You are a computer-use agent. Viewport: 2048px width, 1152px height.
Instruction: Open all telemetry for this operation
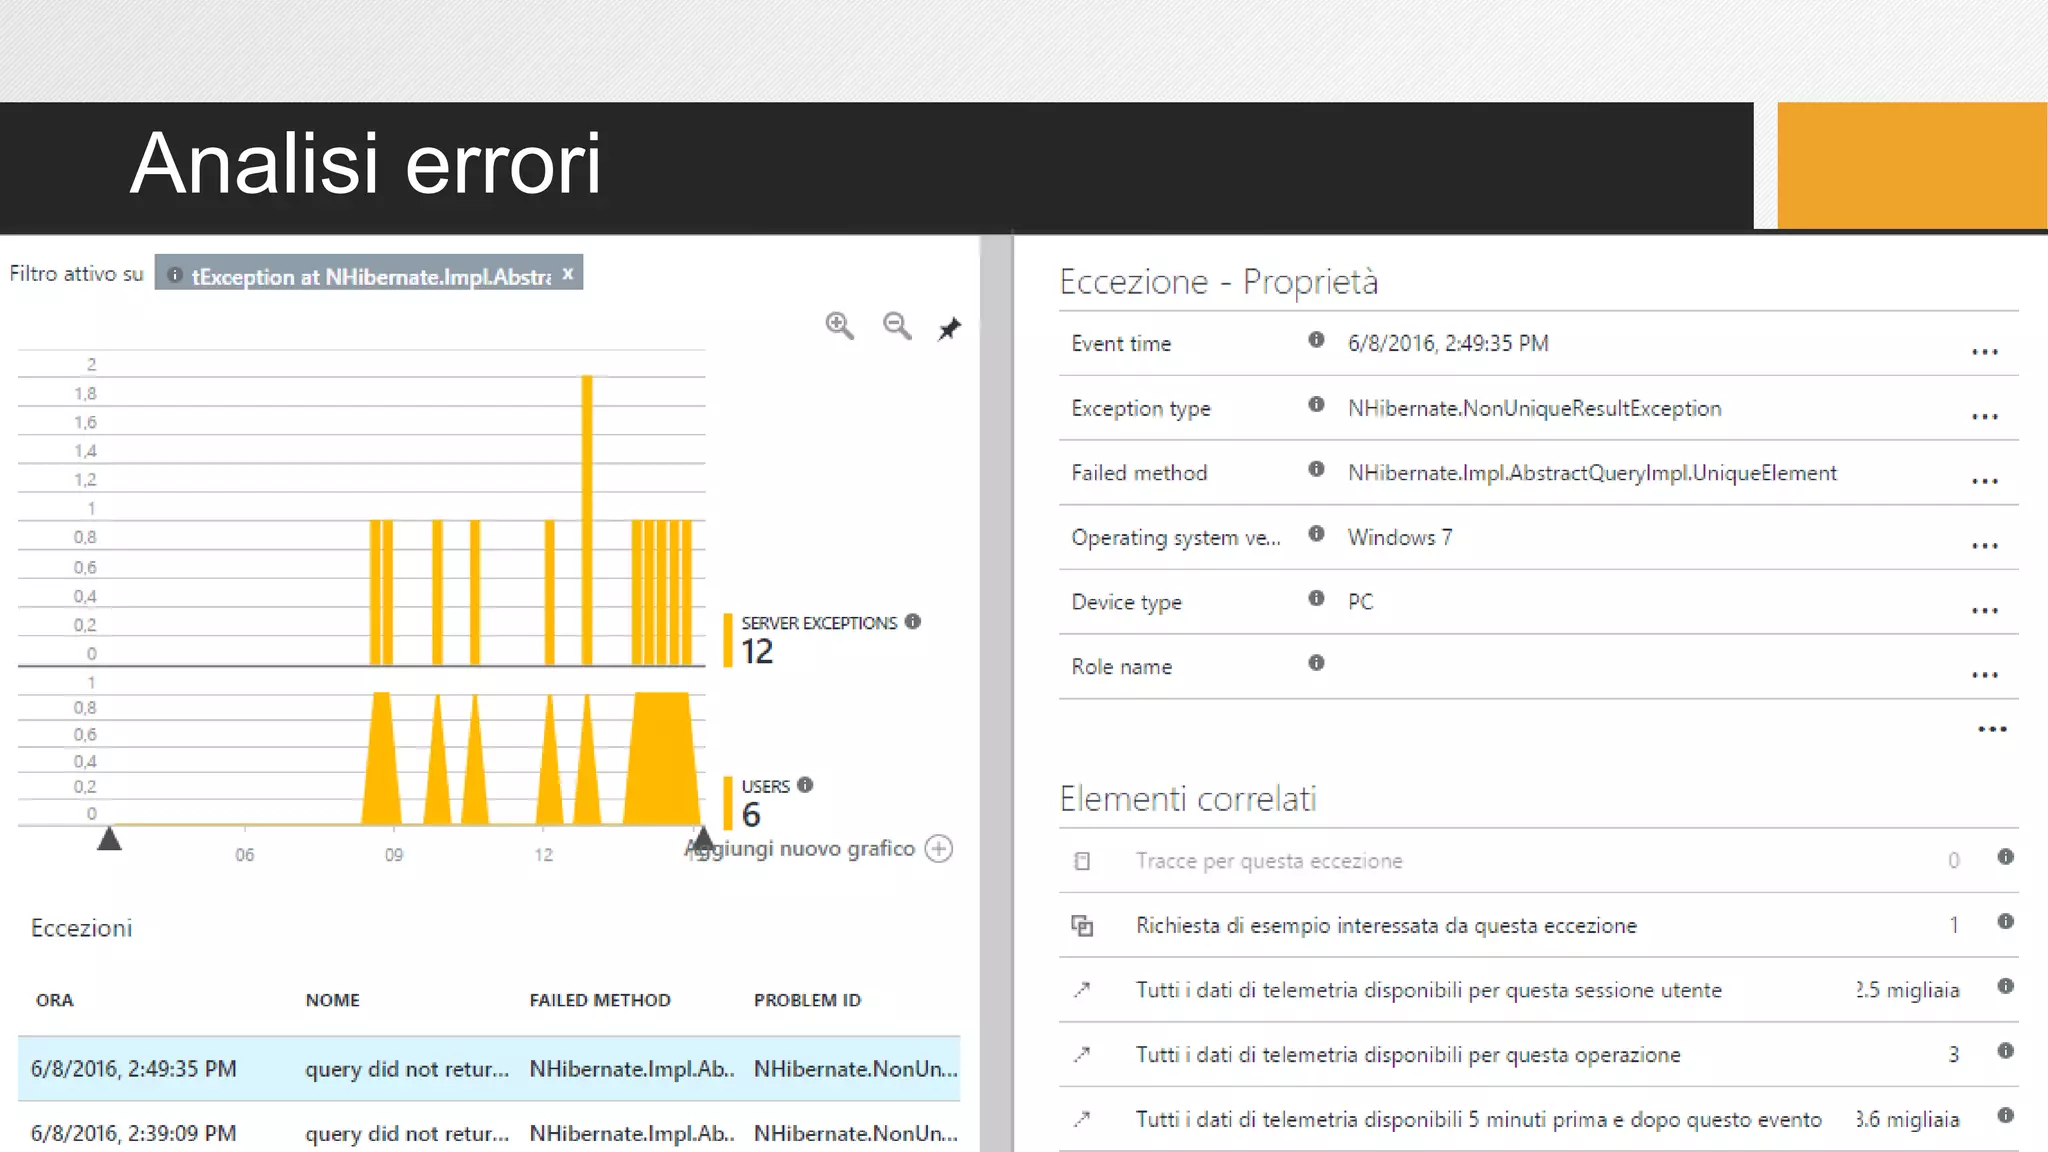[x=1407, y=1055]
